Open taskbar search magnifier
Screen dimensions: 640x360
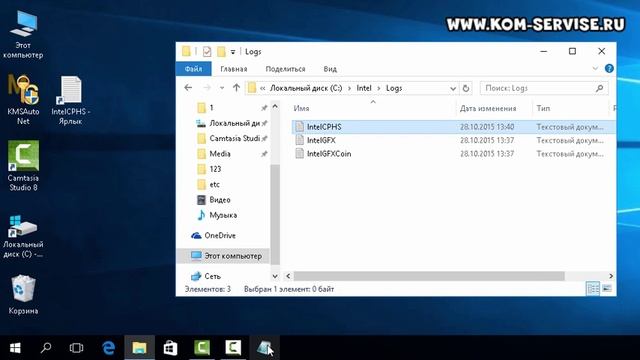point(46,348)
